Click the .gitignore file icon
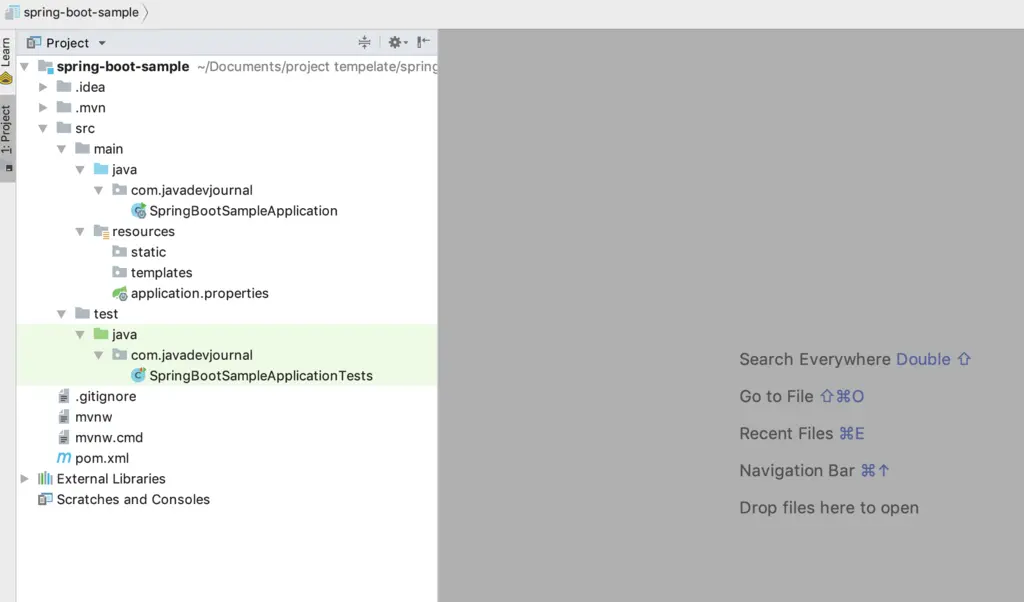Screen dimensions: 1024x602 coord(64,396)
